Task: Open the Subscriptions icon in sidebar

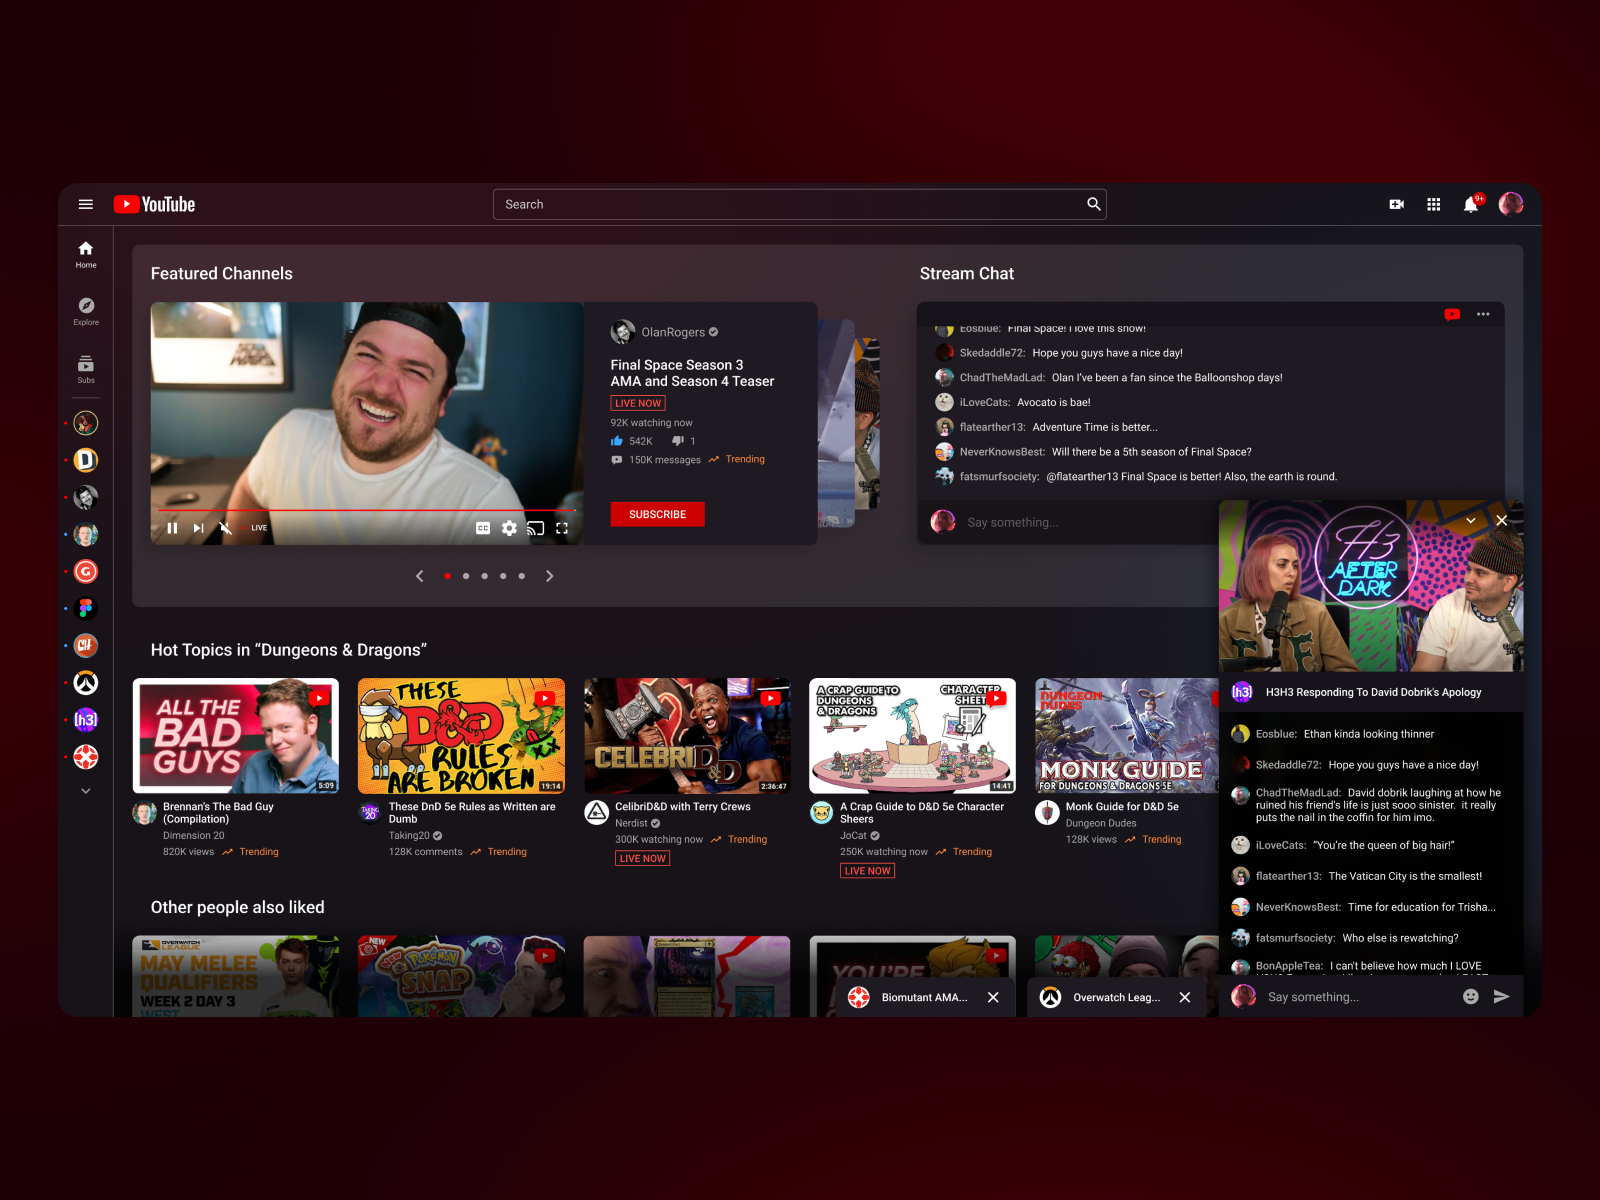Action: [x=85, y=364]
